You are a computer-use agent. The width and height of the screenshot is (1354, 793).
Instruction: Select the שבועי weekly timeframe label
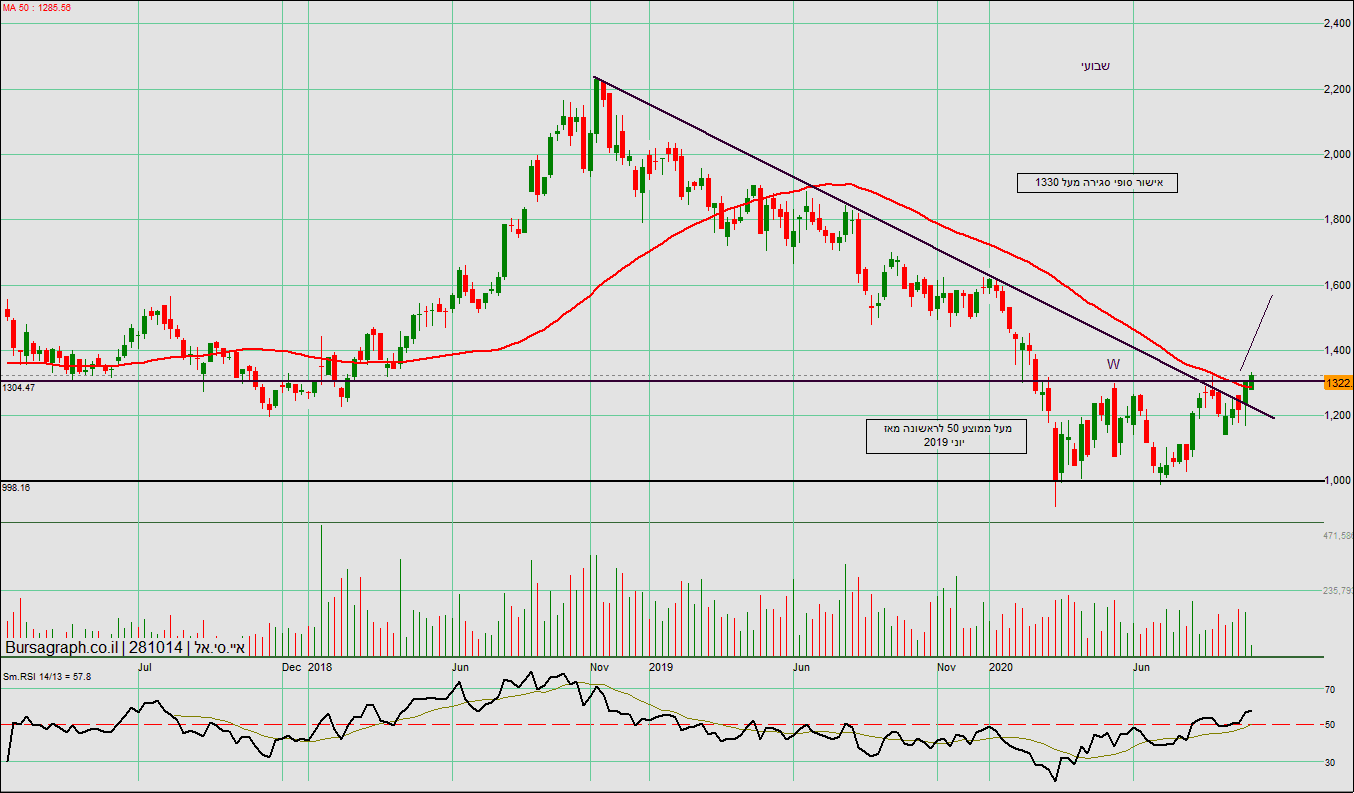1095,66
